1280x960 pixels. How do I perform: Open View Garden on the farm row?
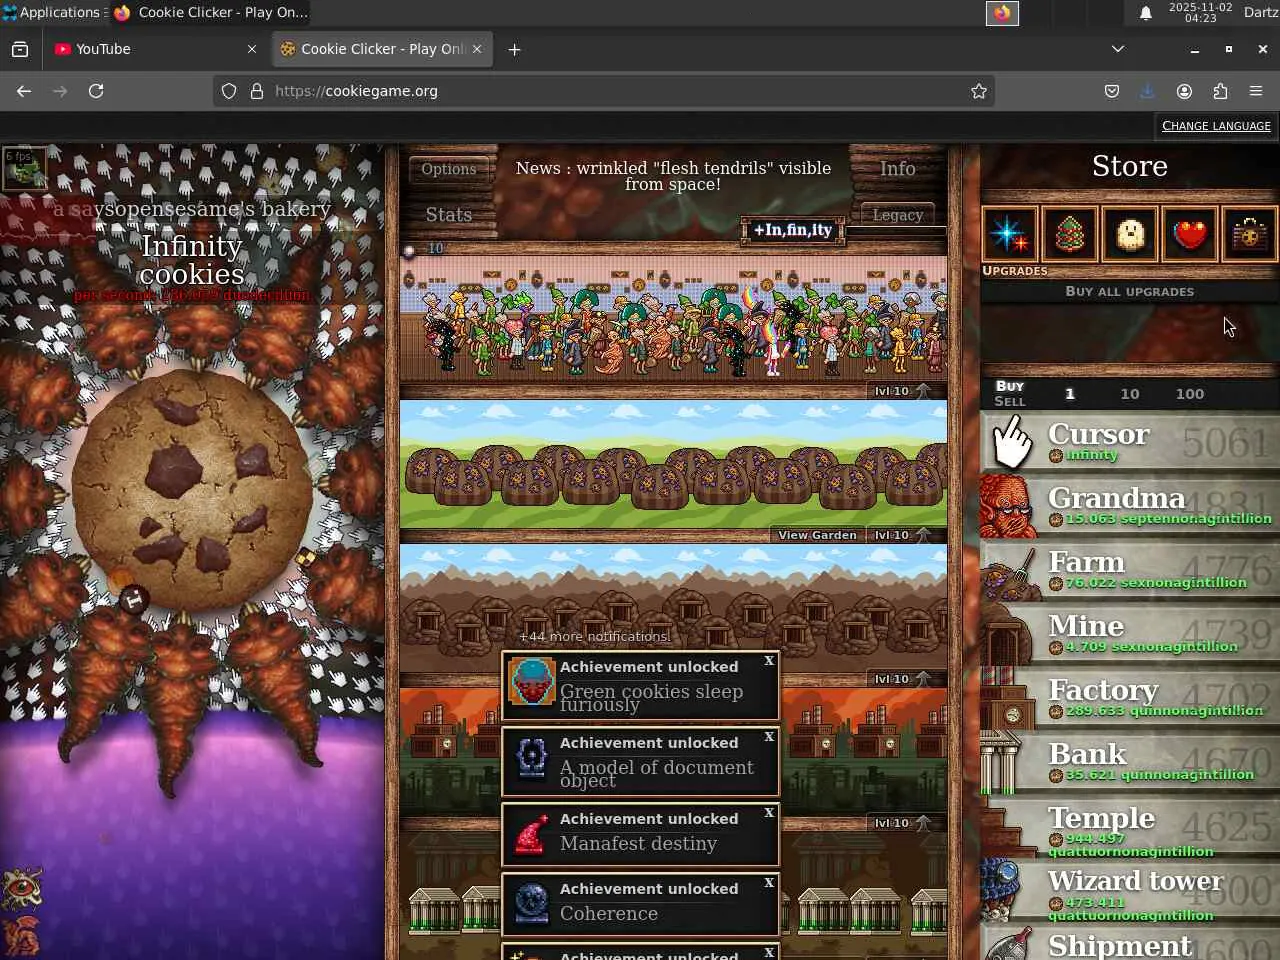click(x=817, y=535)
